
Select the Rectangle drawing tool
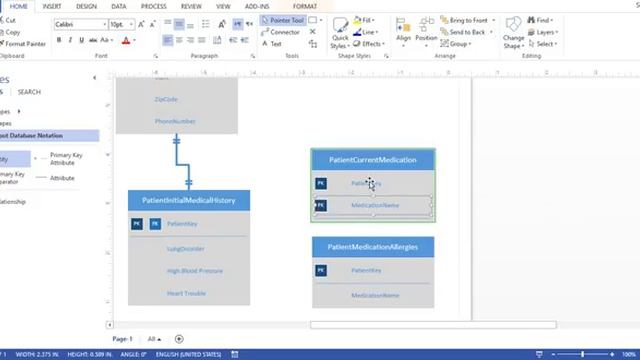click(313, 20)
